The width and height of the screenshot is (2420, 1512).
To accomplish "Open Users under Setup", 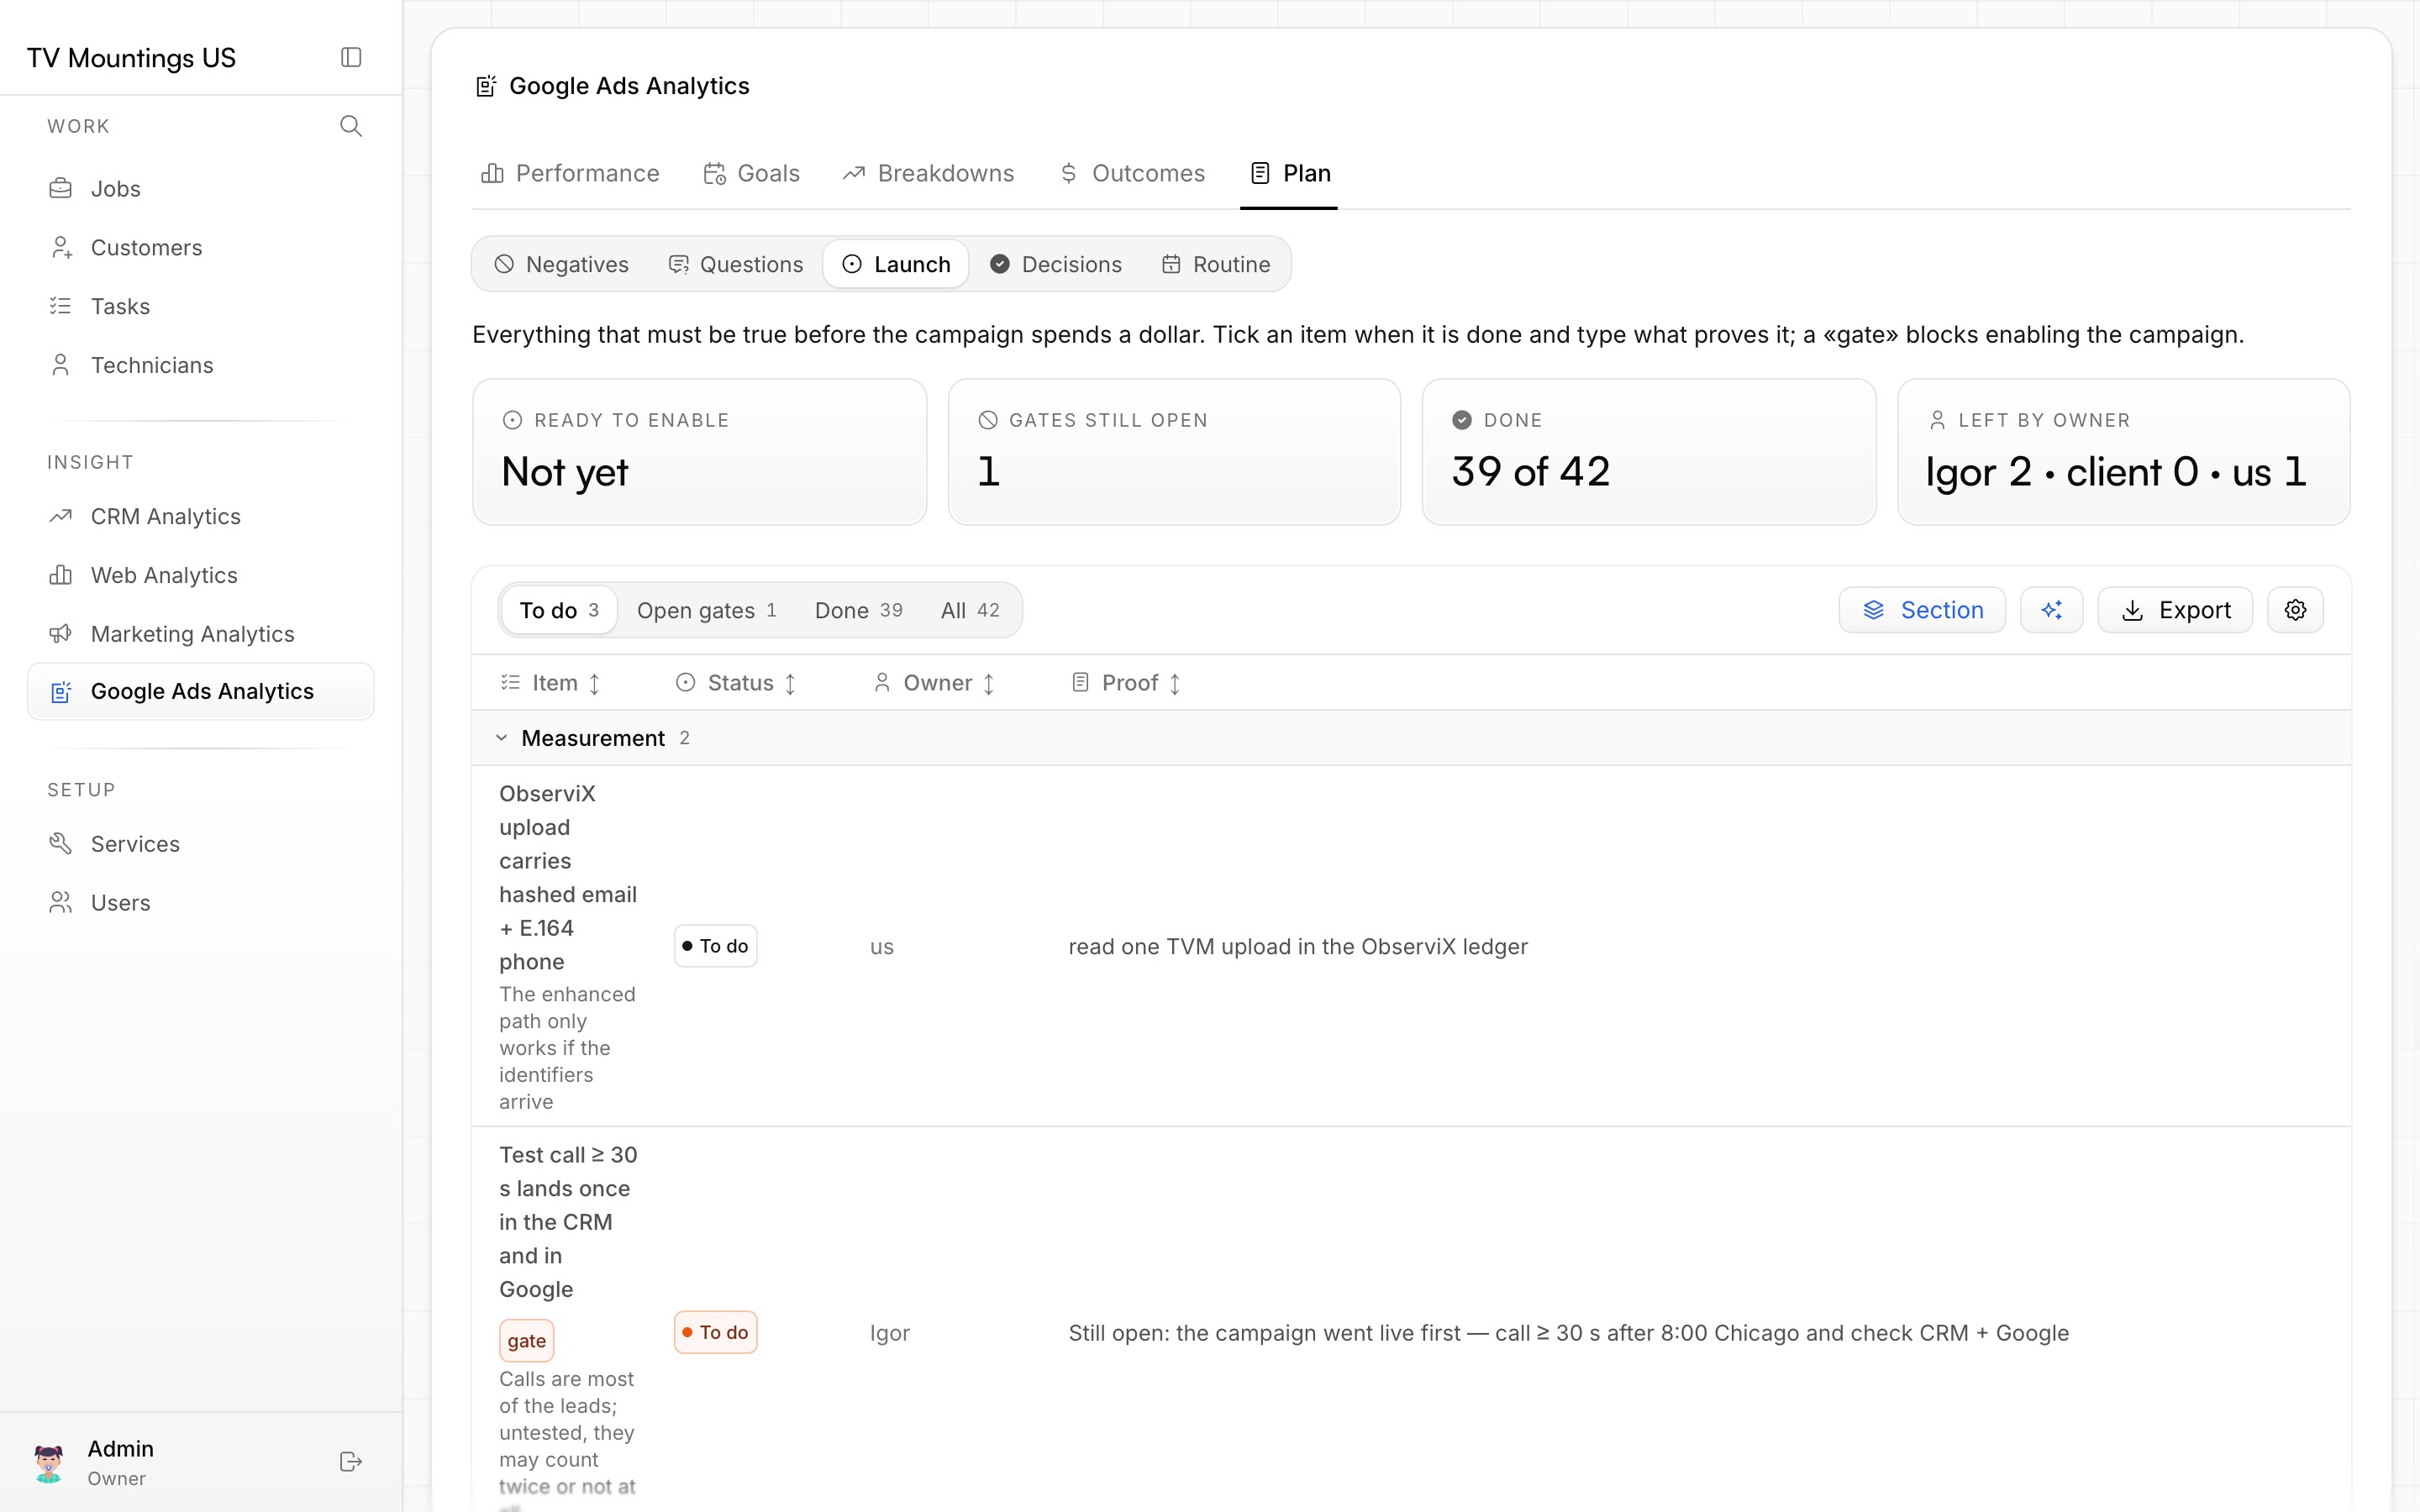I will [x=200, y=903].
